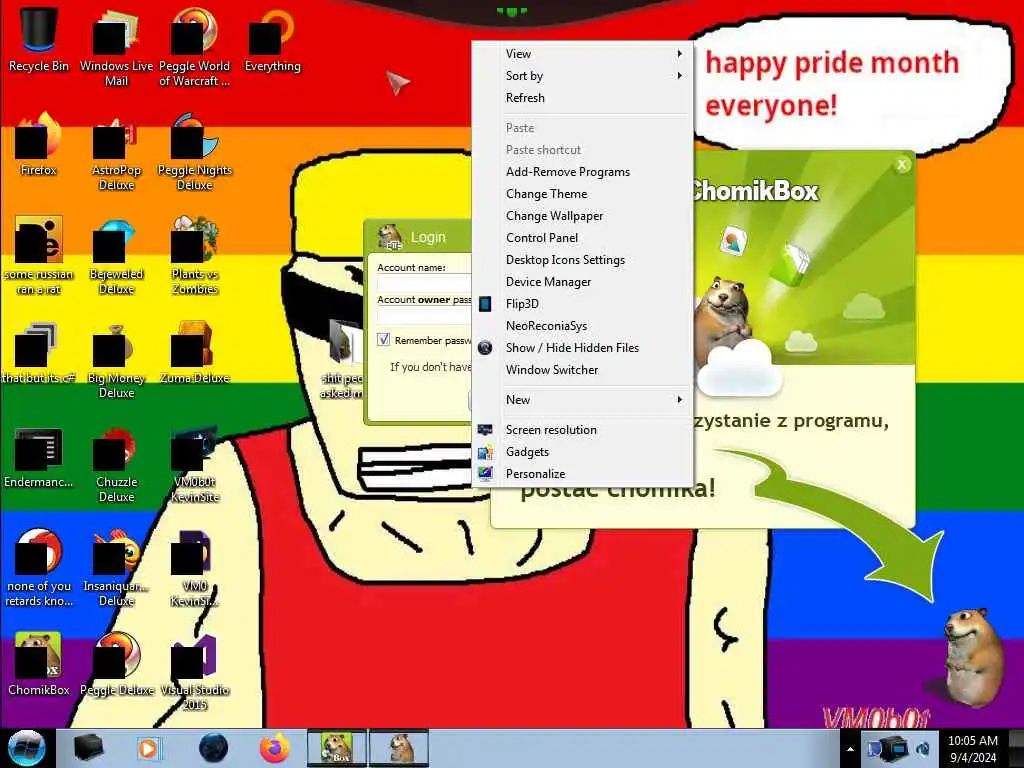The height and width of the screenshot is (768, 1024).
Task: Select Flip3D menu entry
Action: 582,304
